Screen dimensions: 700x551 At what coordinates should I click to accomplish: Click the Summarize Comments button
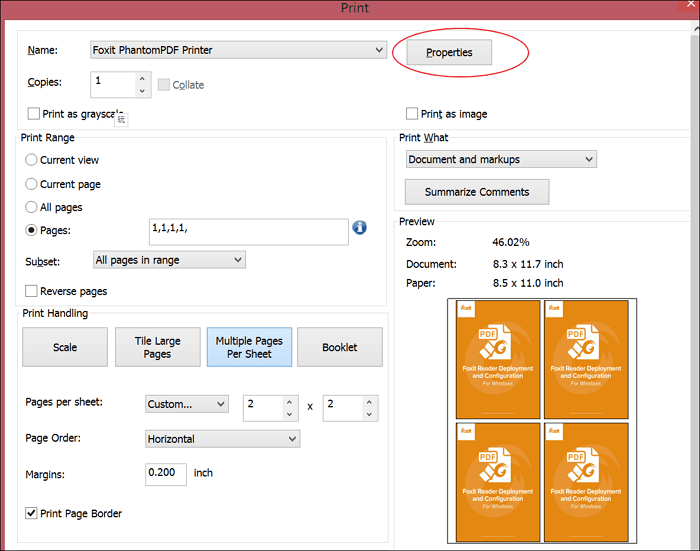point(477,191)
